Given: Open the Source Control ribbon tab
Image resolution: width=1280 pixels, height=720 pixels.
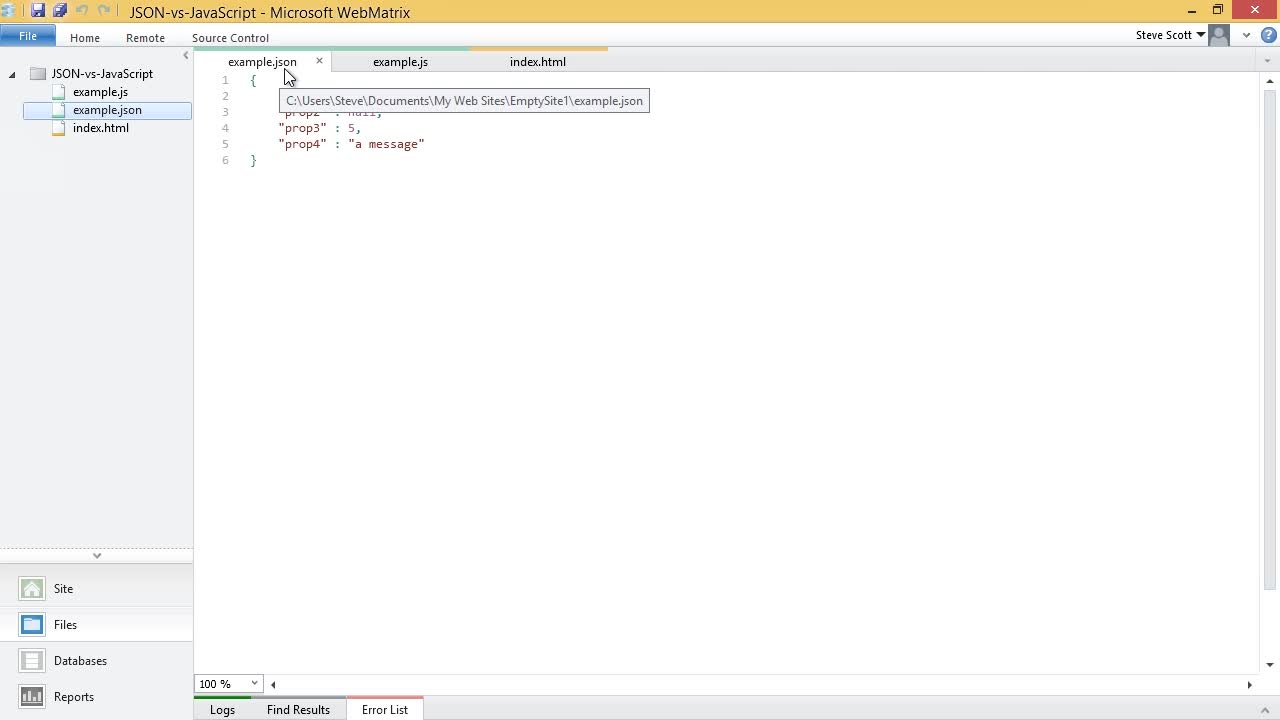Looking at the screenshot, I should 230,38.
